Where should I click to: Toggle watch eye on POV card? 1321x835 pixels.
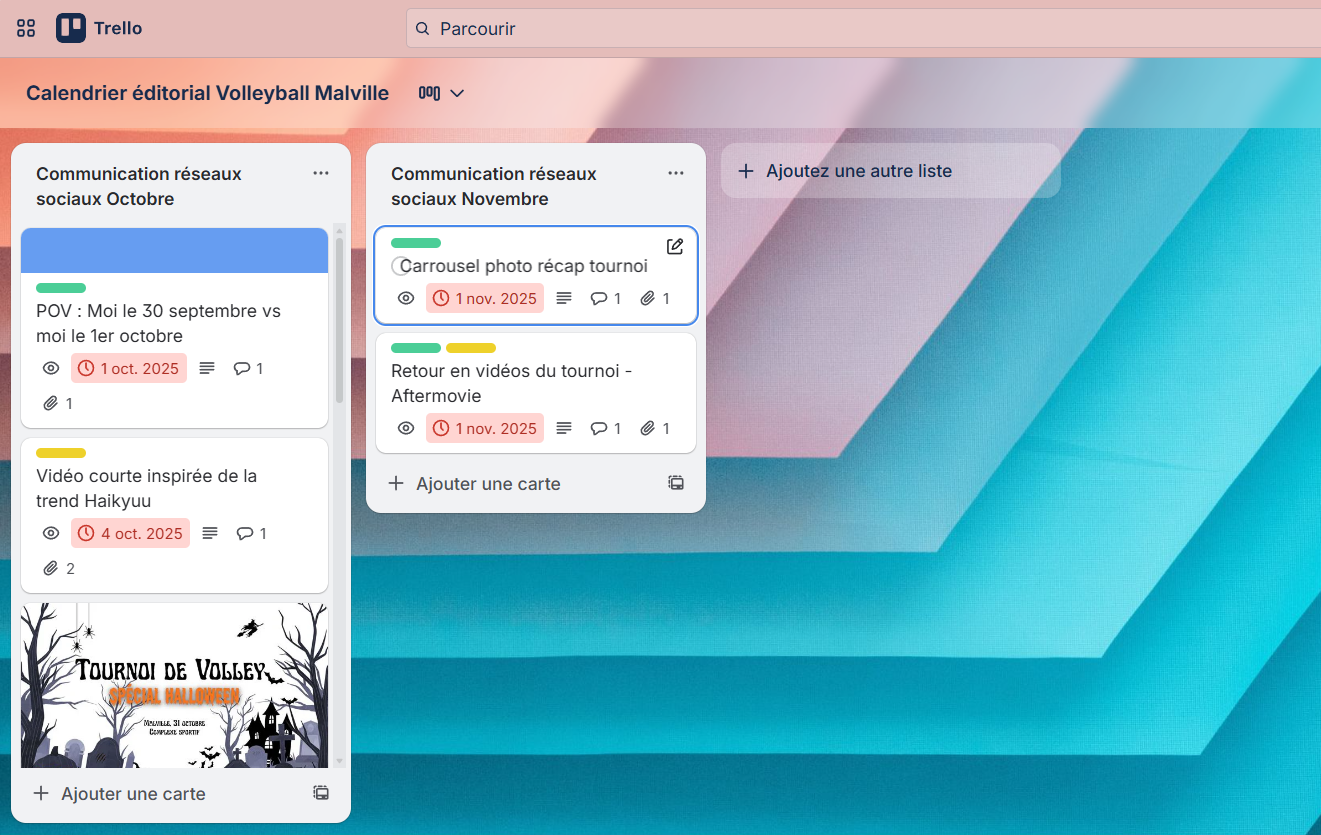tap(51, 368)
